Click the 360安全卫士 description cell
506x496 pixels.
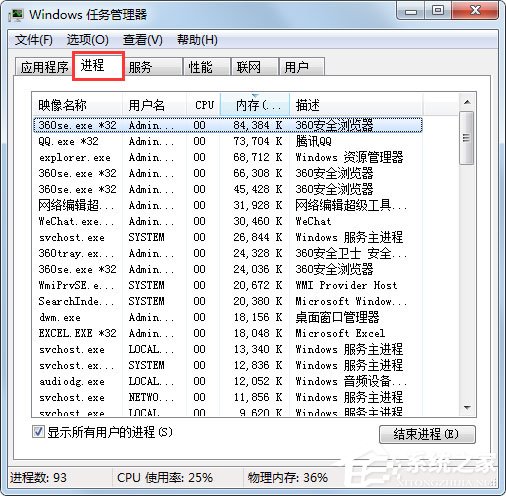(x=351, y=253)
